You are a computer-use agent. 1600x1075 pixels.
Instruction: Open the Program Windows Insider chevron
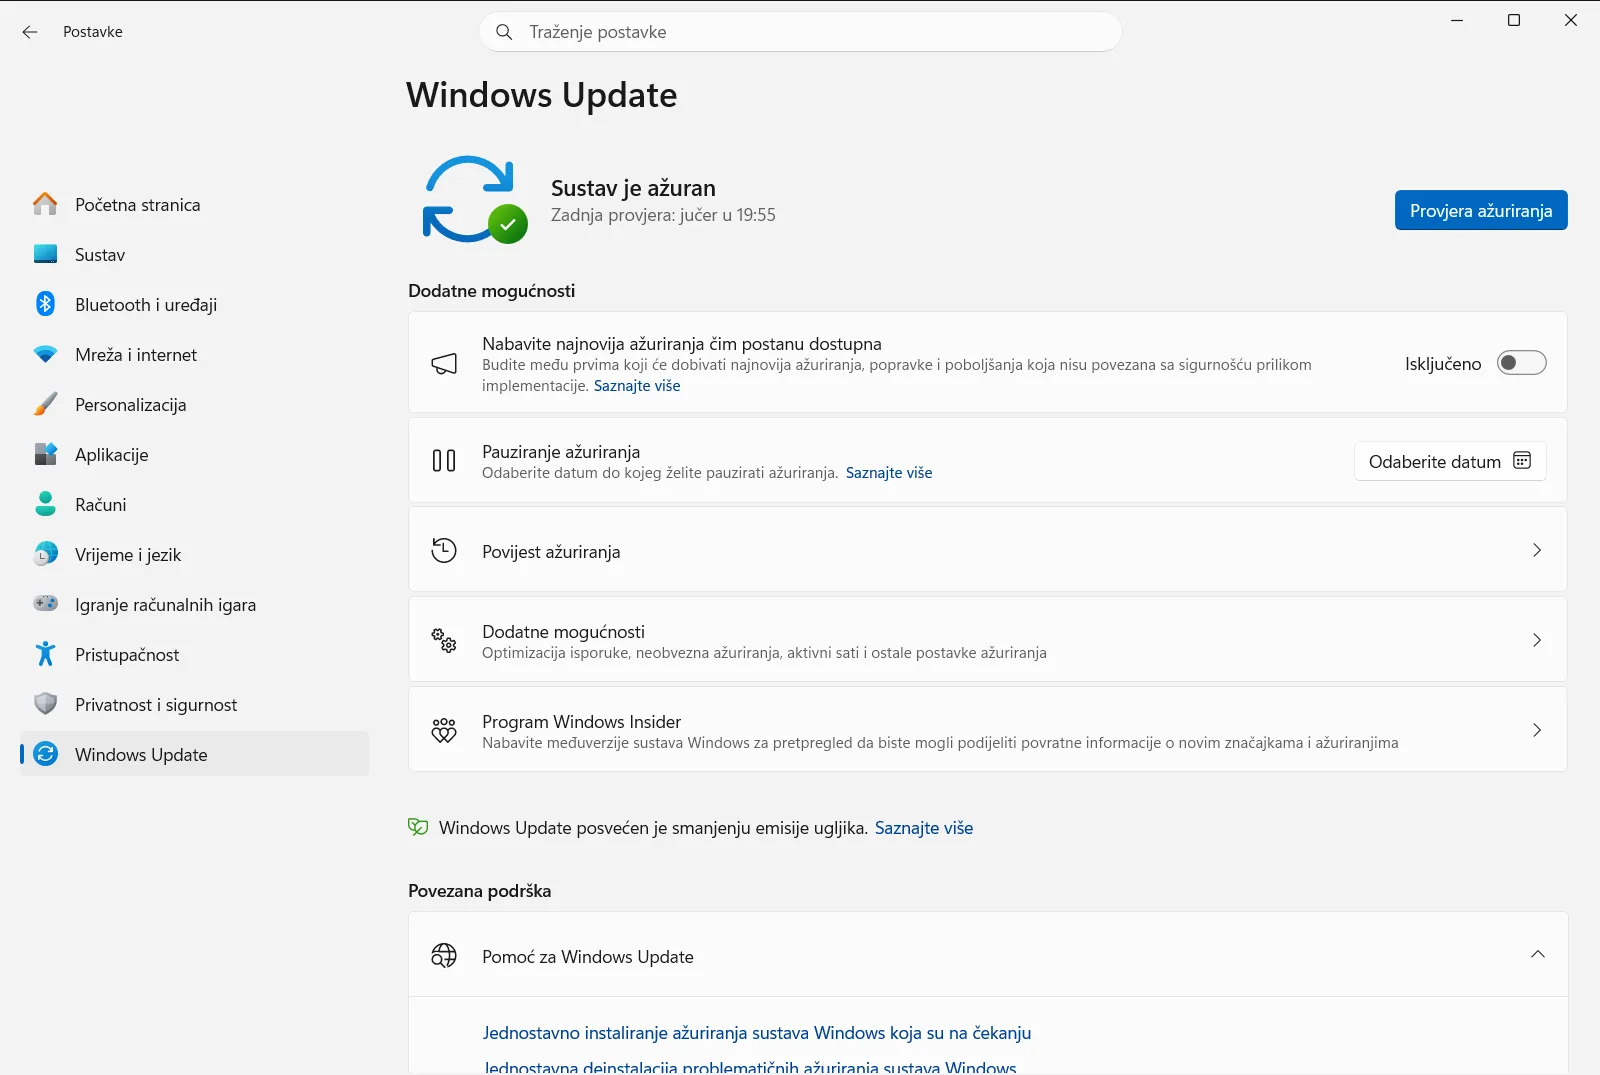1537,730
